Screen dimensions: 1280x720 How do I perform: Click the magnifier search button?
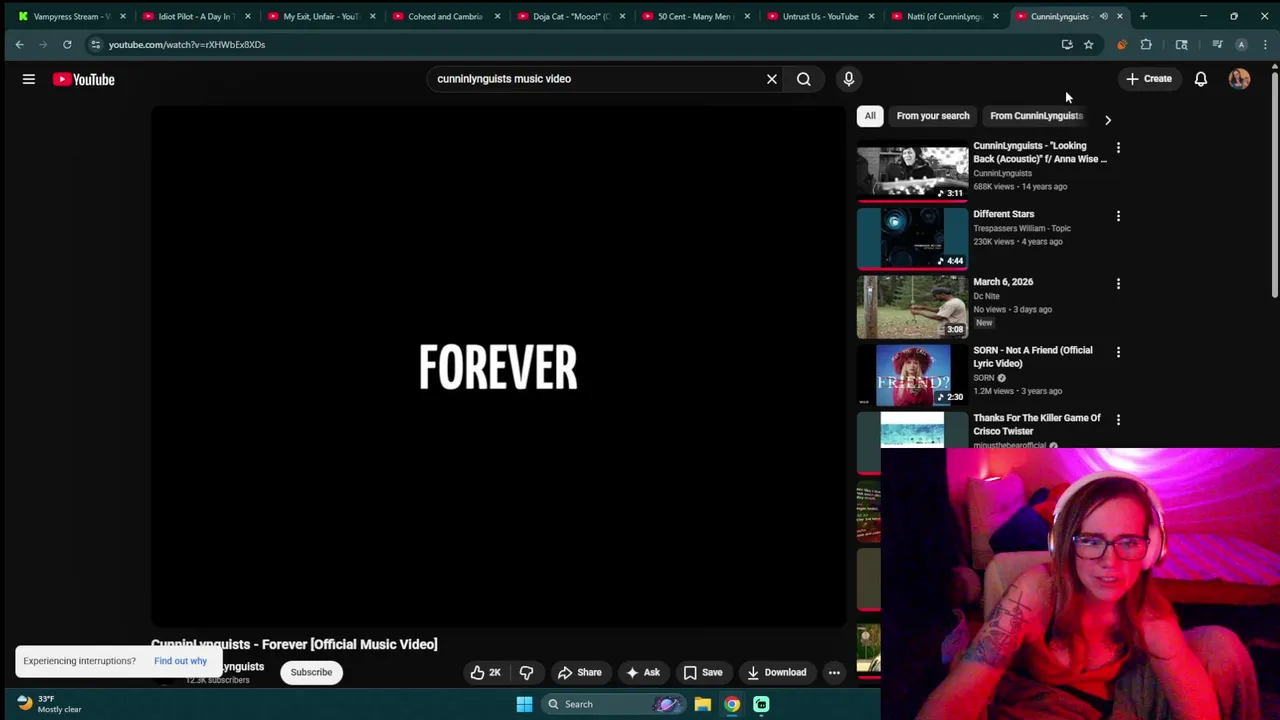pos(804,79)
